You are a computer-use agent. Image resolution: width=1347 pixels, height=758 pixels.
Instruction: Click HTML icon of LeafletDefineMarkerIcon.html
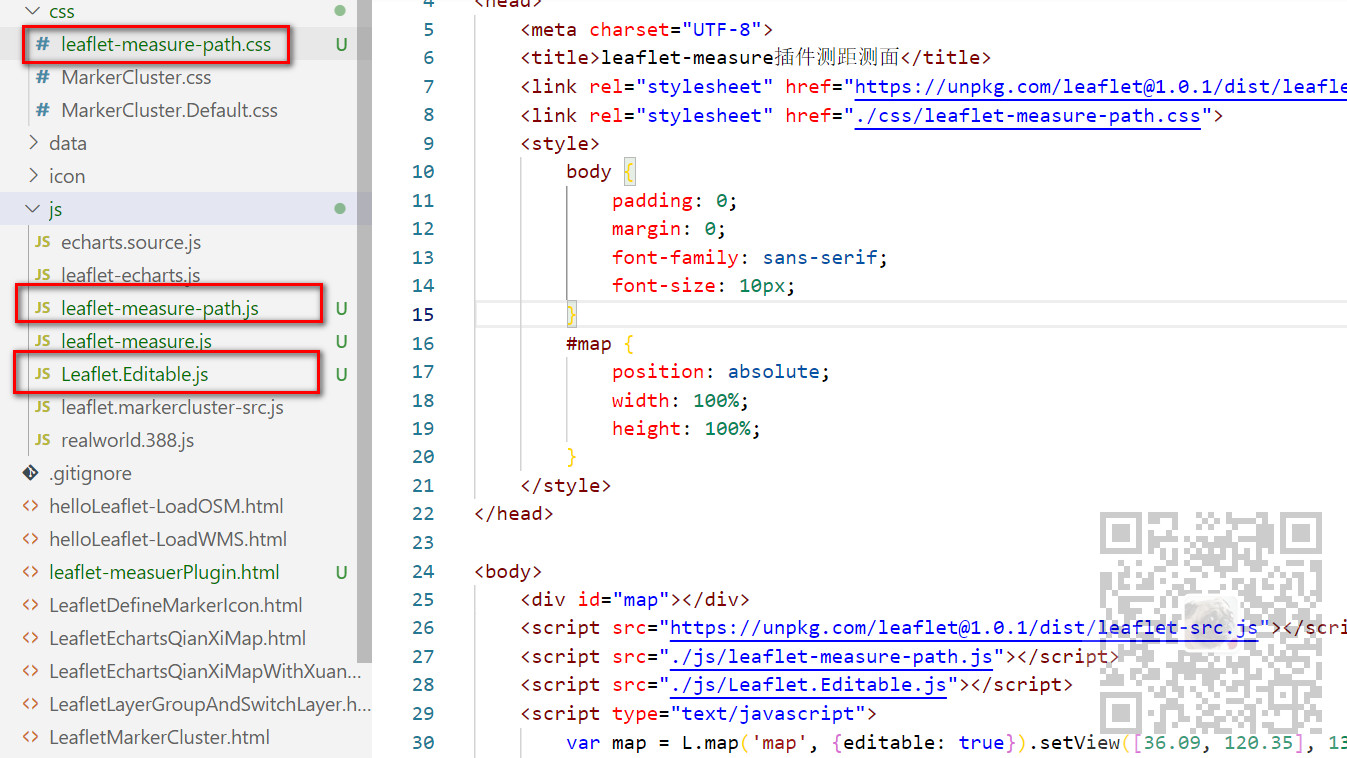point(30,605)
